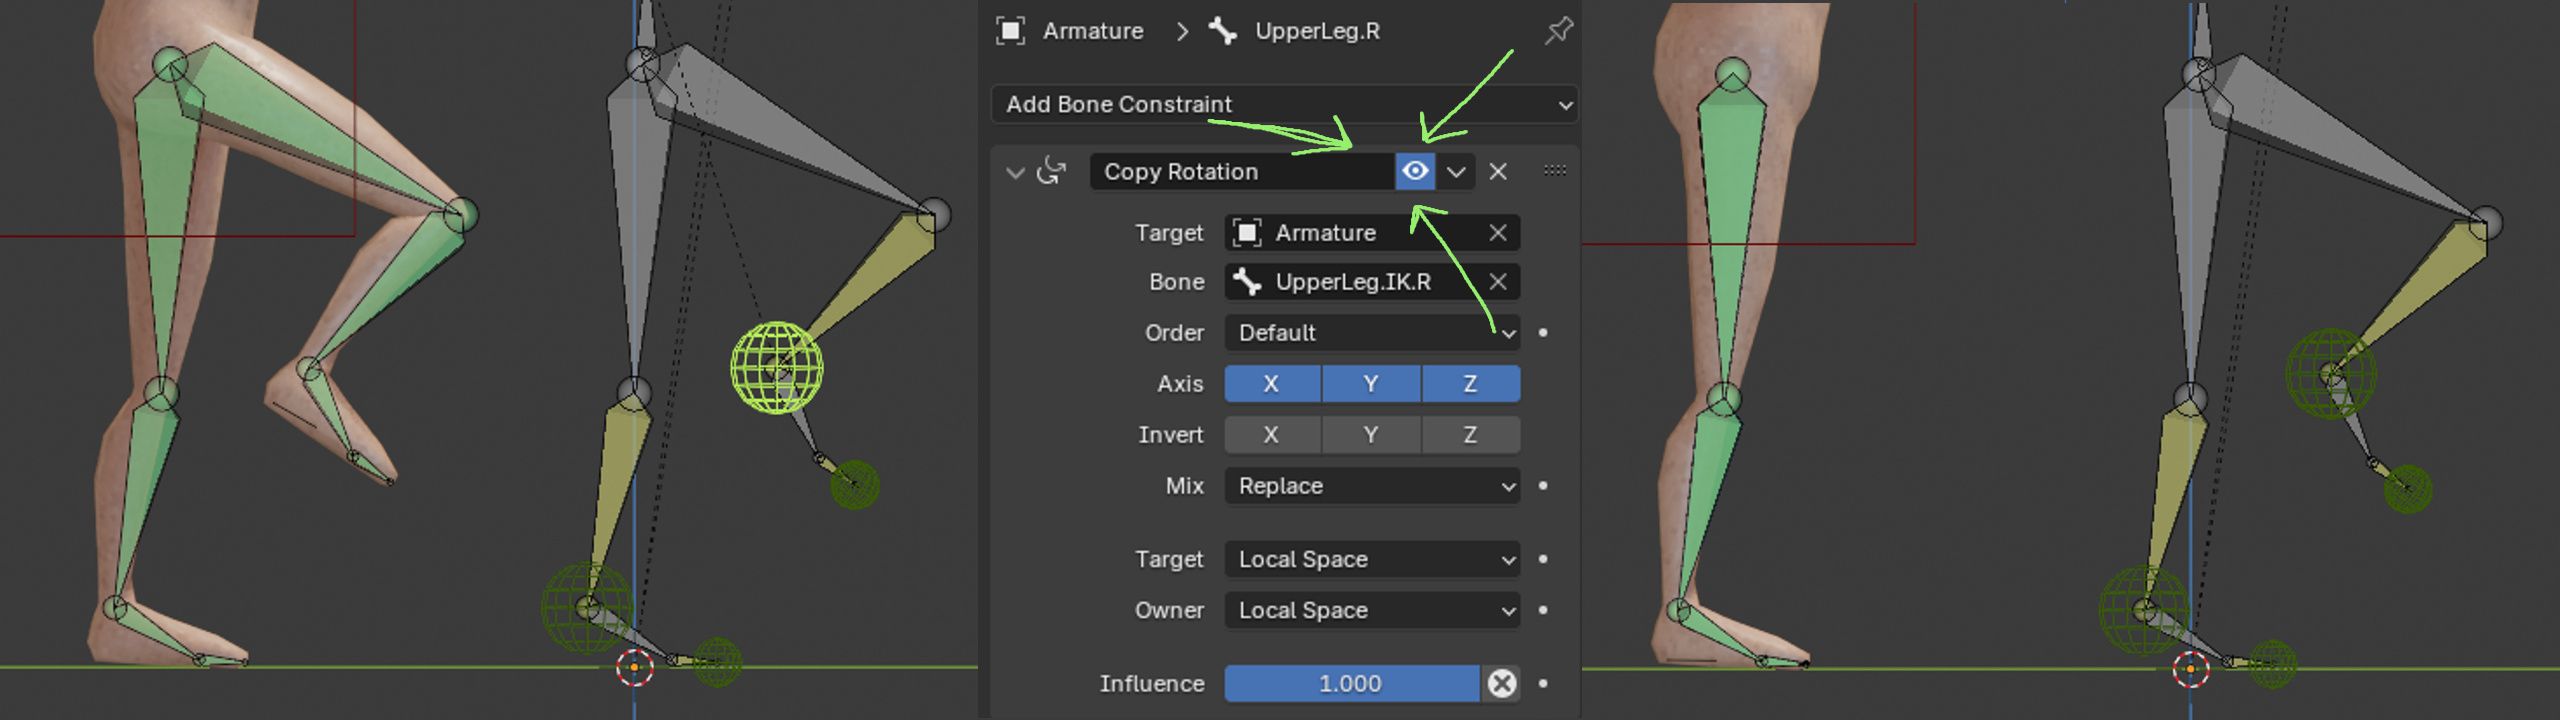Open the Add Bone Constraint dropdown

(1284, 104)
